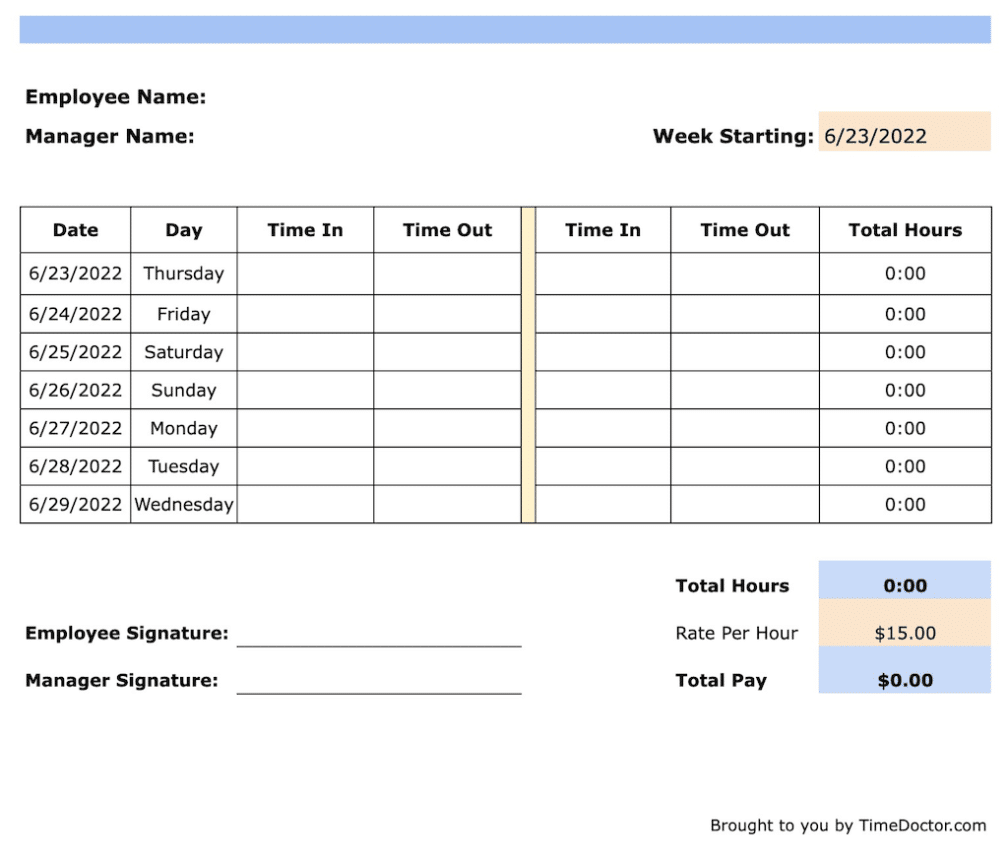The image size is (1008, 856).
Task: Click Wednesday's date cell 6/29/2022
Action: (x=75, y=504)
